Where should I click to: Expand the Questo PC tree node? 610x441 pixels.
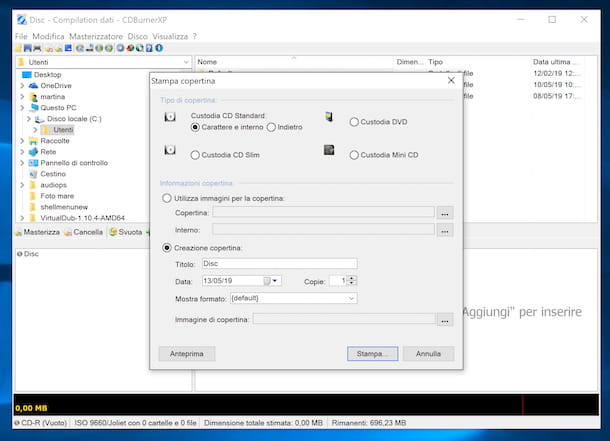coord(22,108)
